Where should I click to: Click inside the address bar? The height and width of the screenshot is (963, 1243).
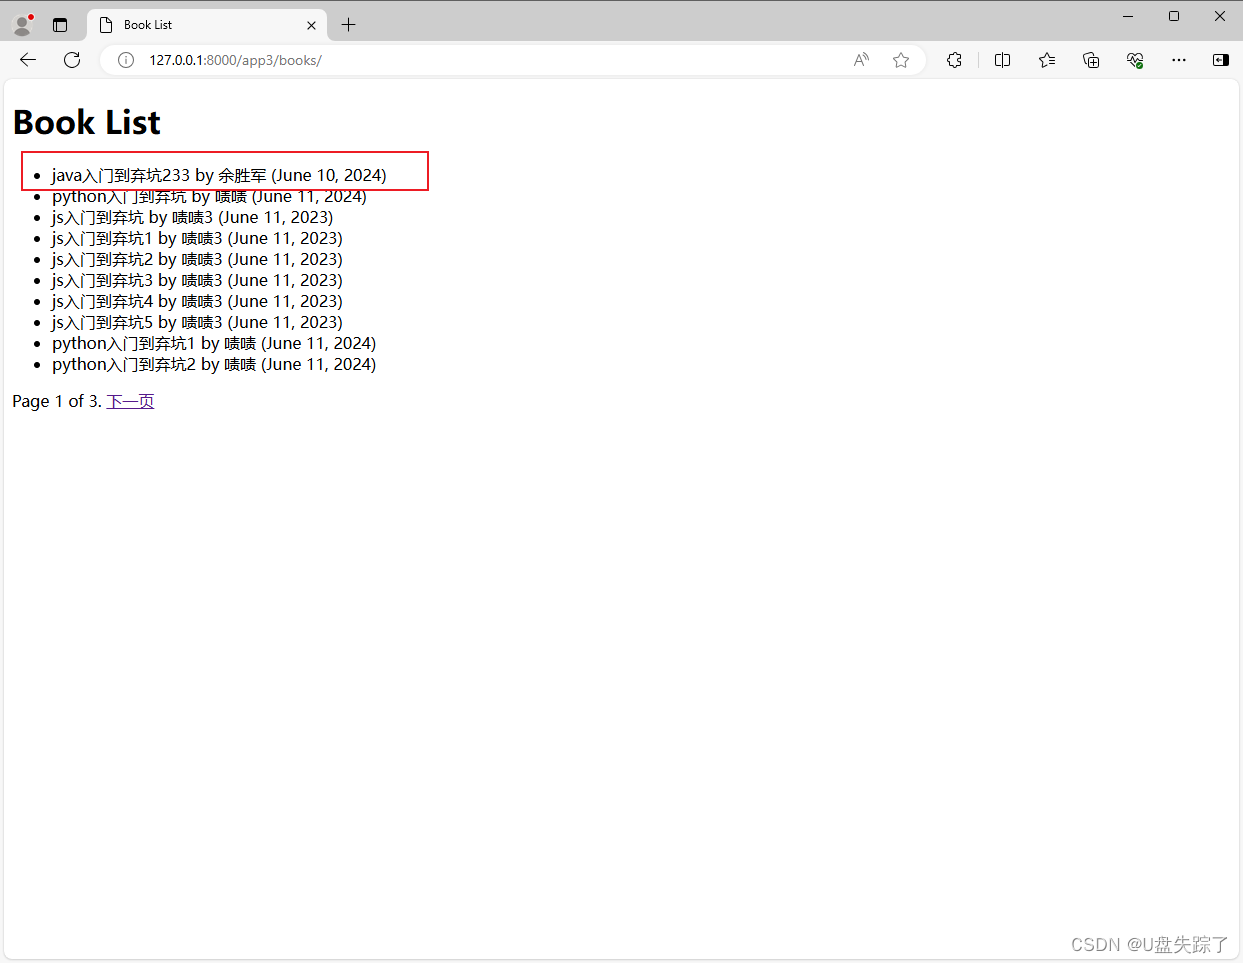point(400,60)
